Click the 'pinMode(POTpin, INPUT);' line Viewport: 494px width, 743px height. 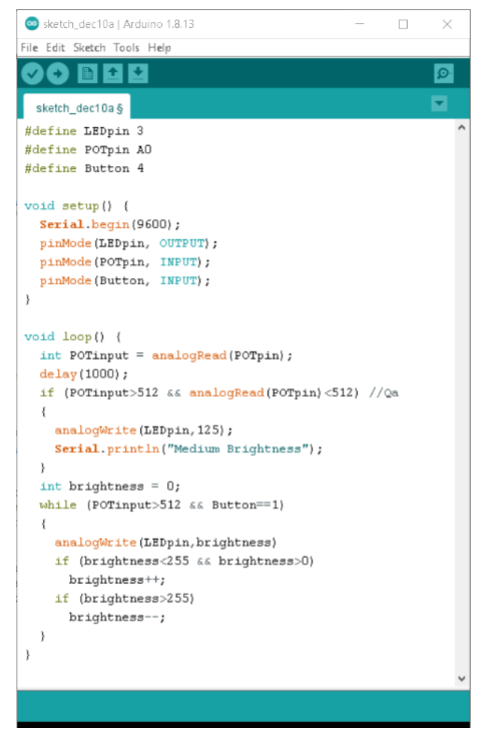[x=125, y=262]
